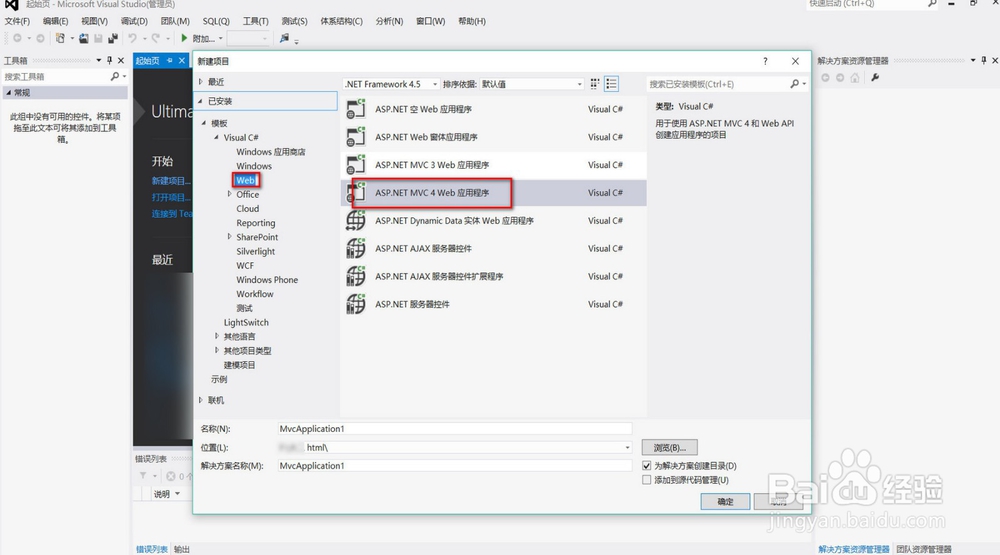This screenshot has width=1000, height=555.
Task: Click the Open File toolbar icon
Action: [x=84, y=38]
